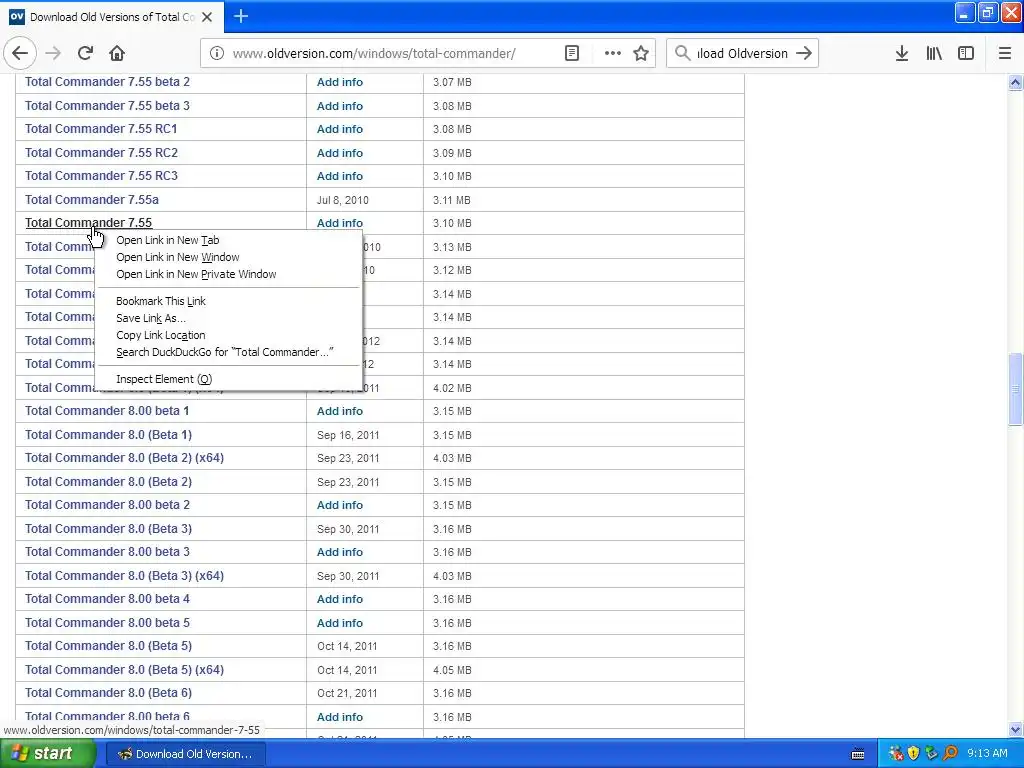Viewport: 1024px width, 768px height.
Task: Click the magnifier tray icon
Action: click(x=950, y=754)
